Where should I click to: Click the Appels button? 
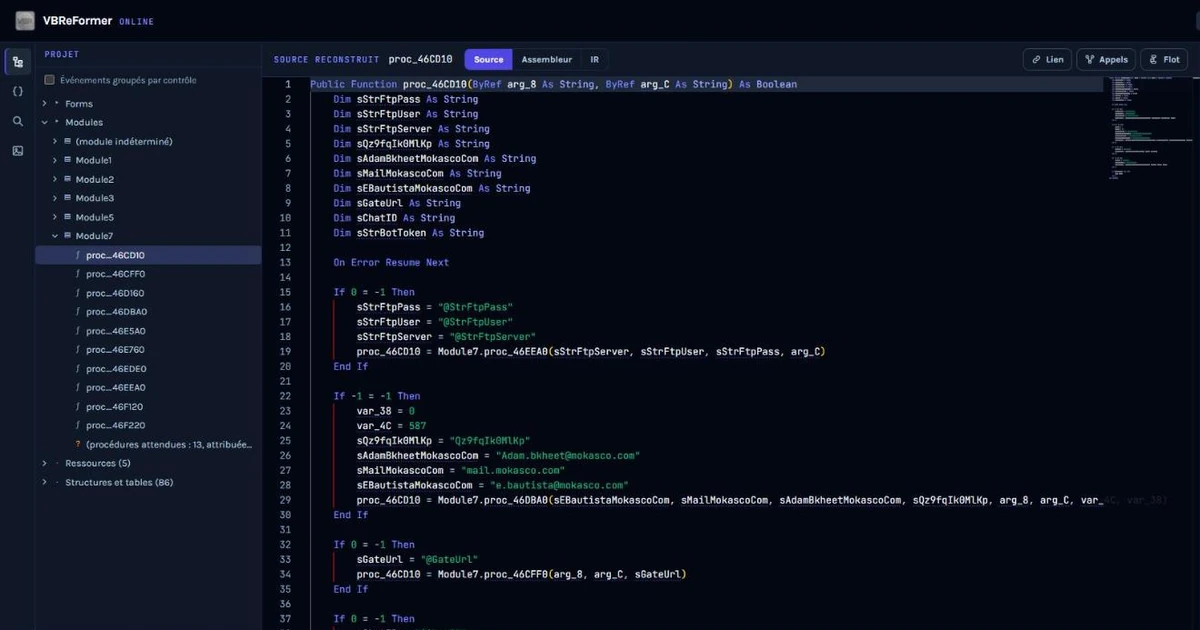point(1106,60)
